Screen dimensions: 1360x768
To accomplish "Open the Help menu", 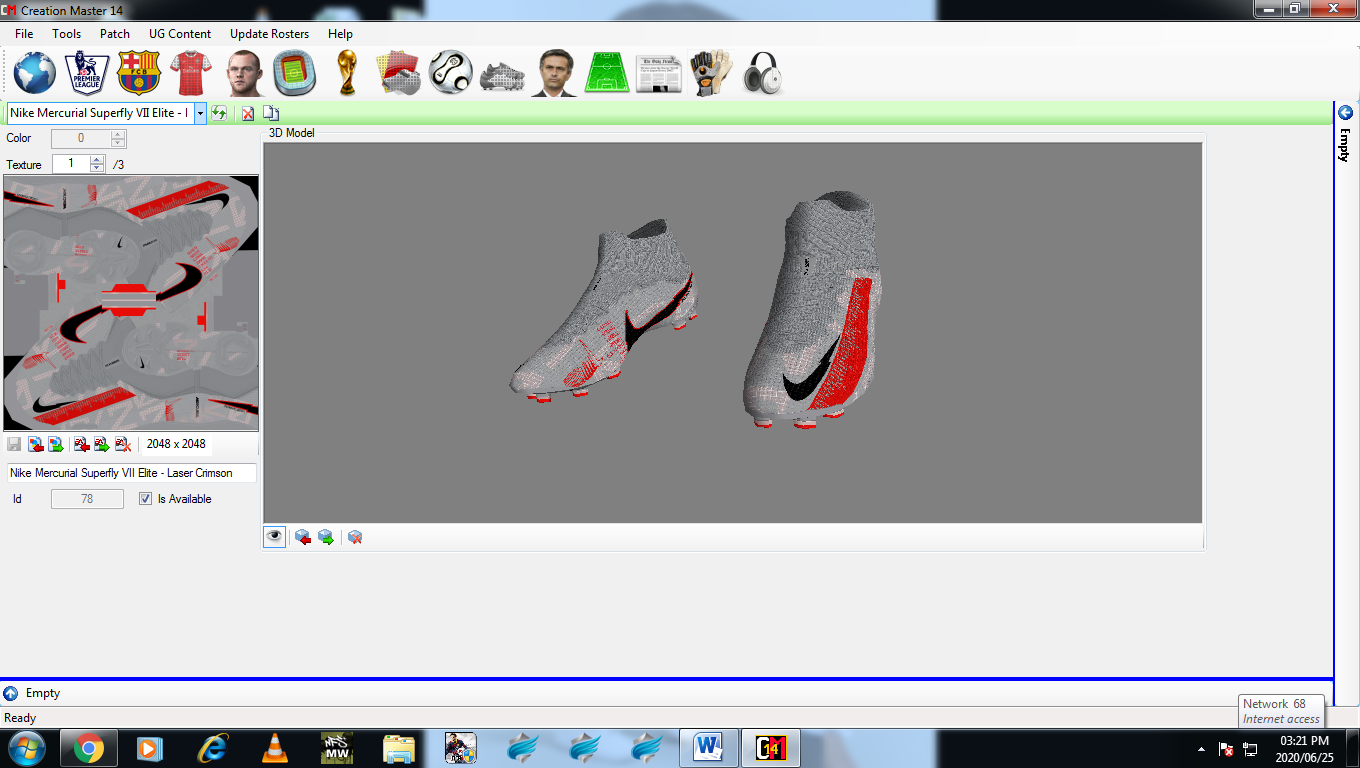I will tap(340, 33).
